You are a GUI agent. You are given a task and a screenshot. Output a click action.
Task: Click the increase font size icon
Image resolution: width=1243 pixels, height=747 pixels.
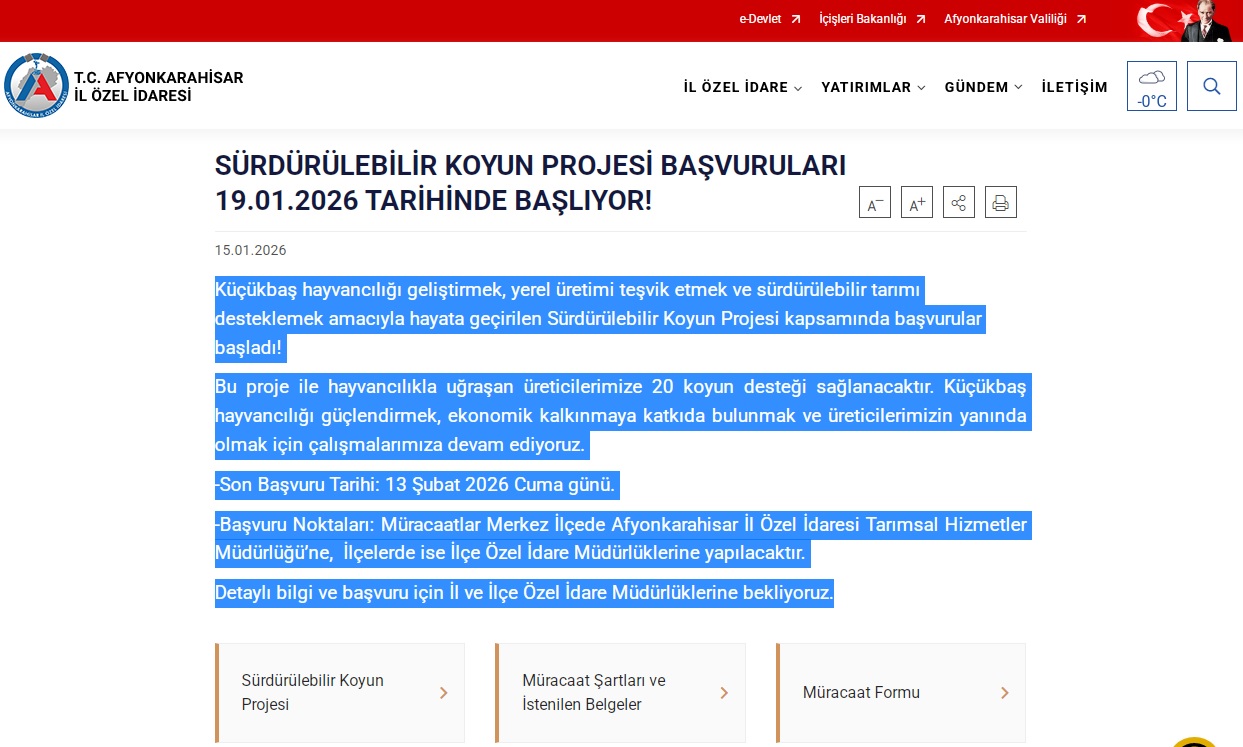tap(916, 203)
